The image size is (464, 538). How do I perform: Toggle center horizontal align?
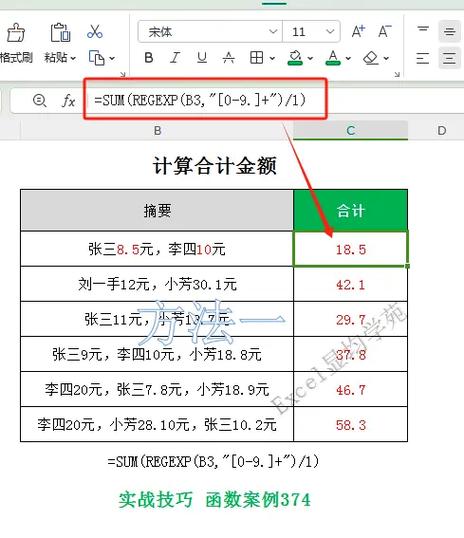[449, 58]
